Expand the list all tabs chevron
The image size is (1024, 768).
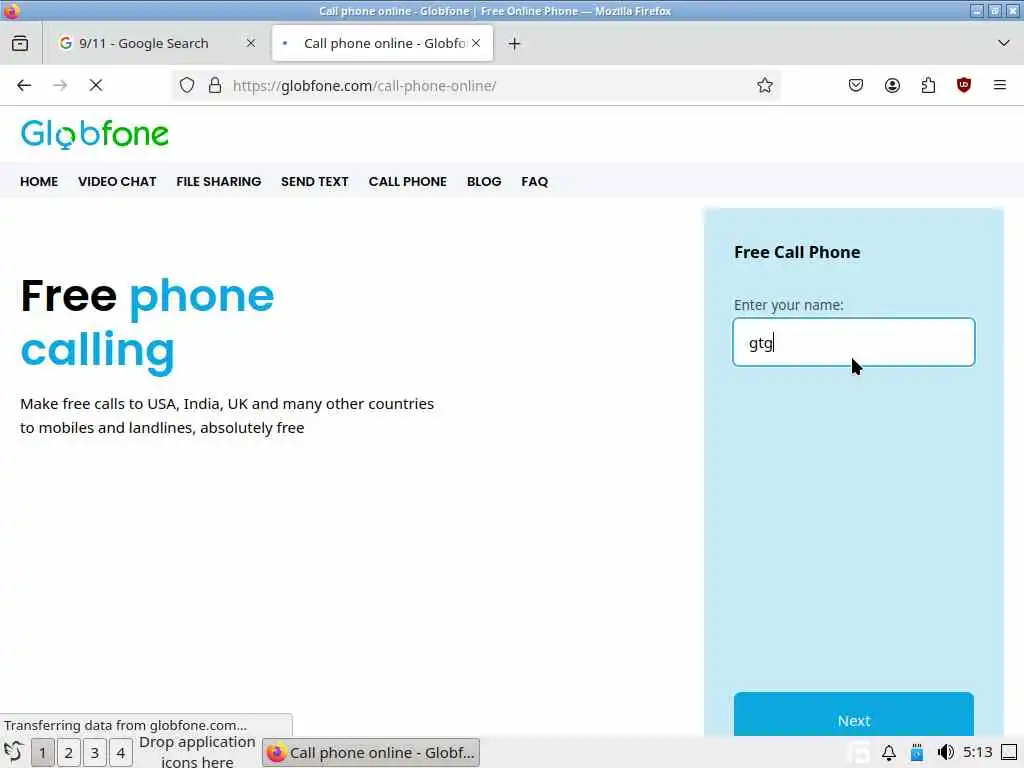point(1004,43)
